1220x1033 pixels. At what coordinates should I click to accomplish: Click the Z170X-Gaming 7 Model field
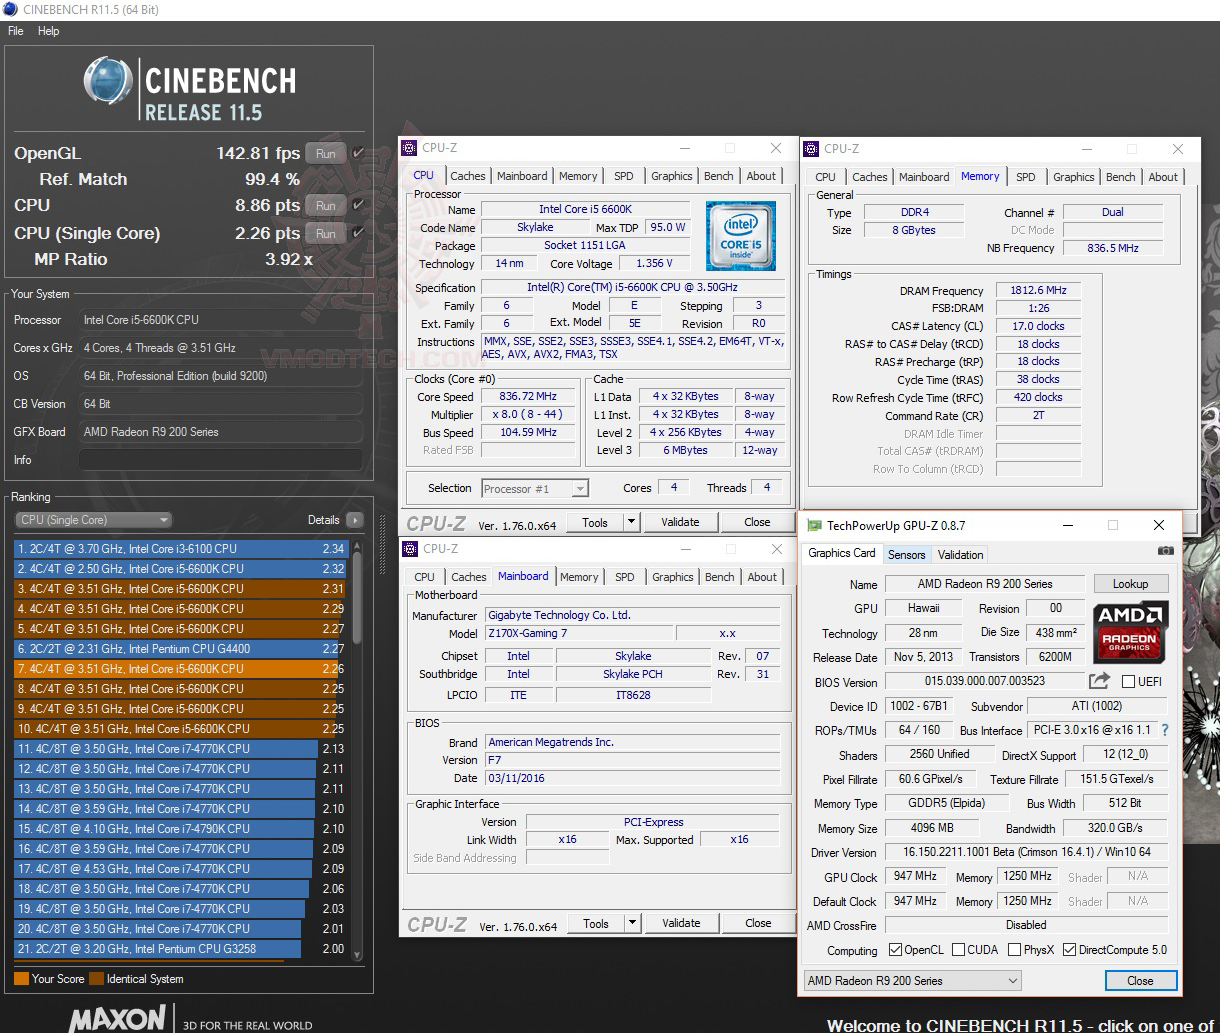click(x=579, y=633)
